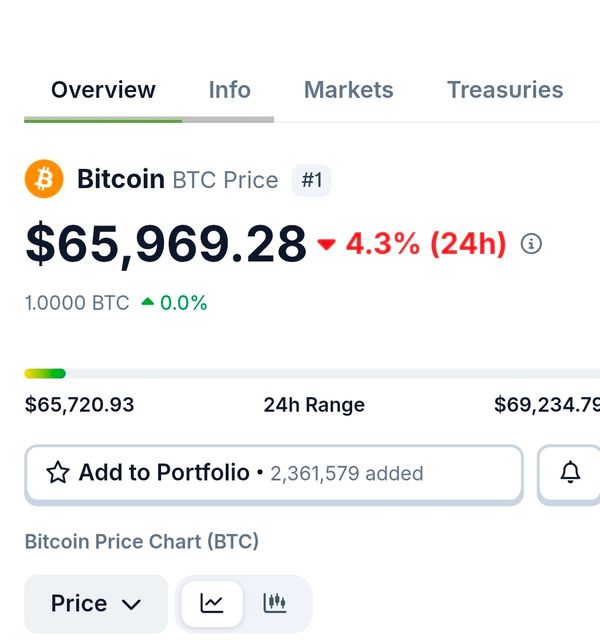Click the orange Bitcoin logo icon

point(43,179)
